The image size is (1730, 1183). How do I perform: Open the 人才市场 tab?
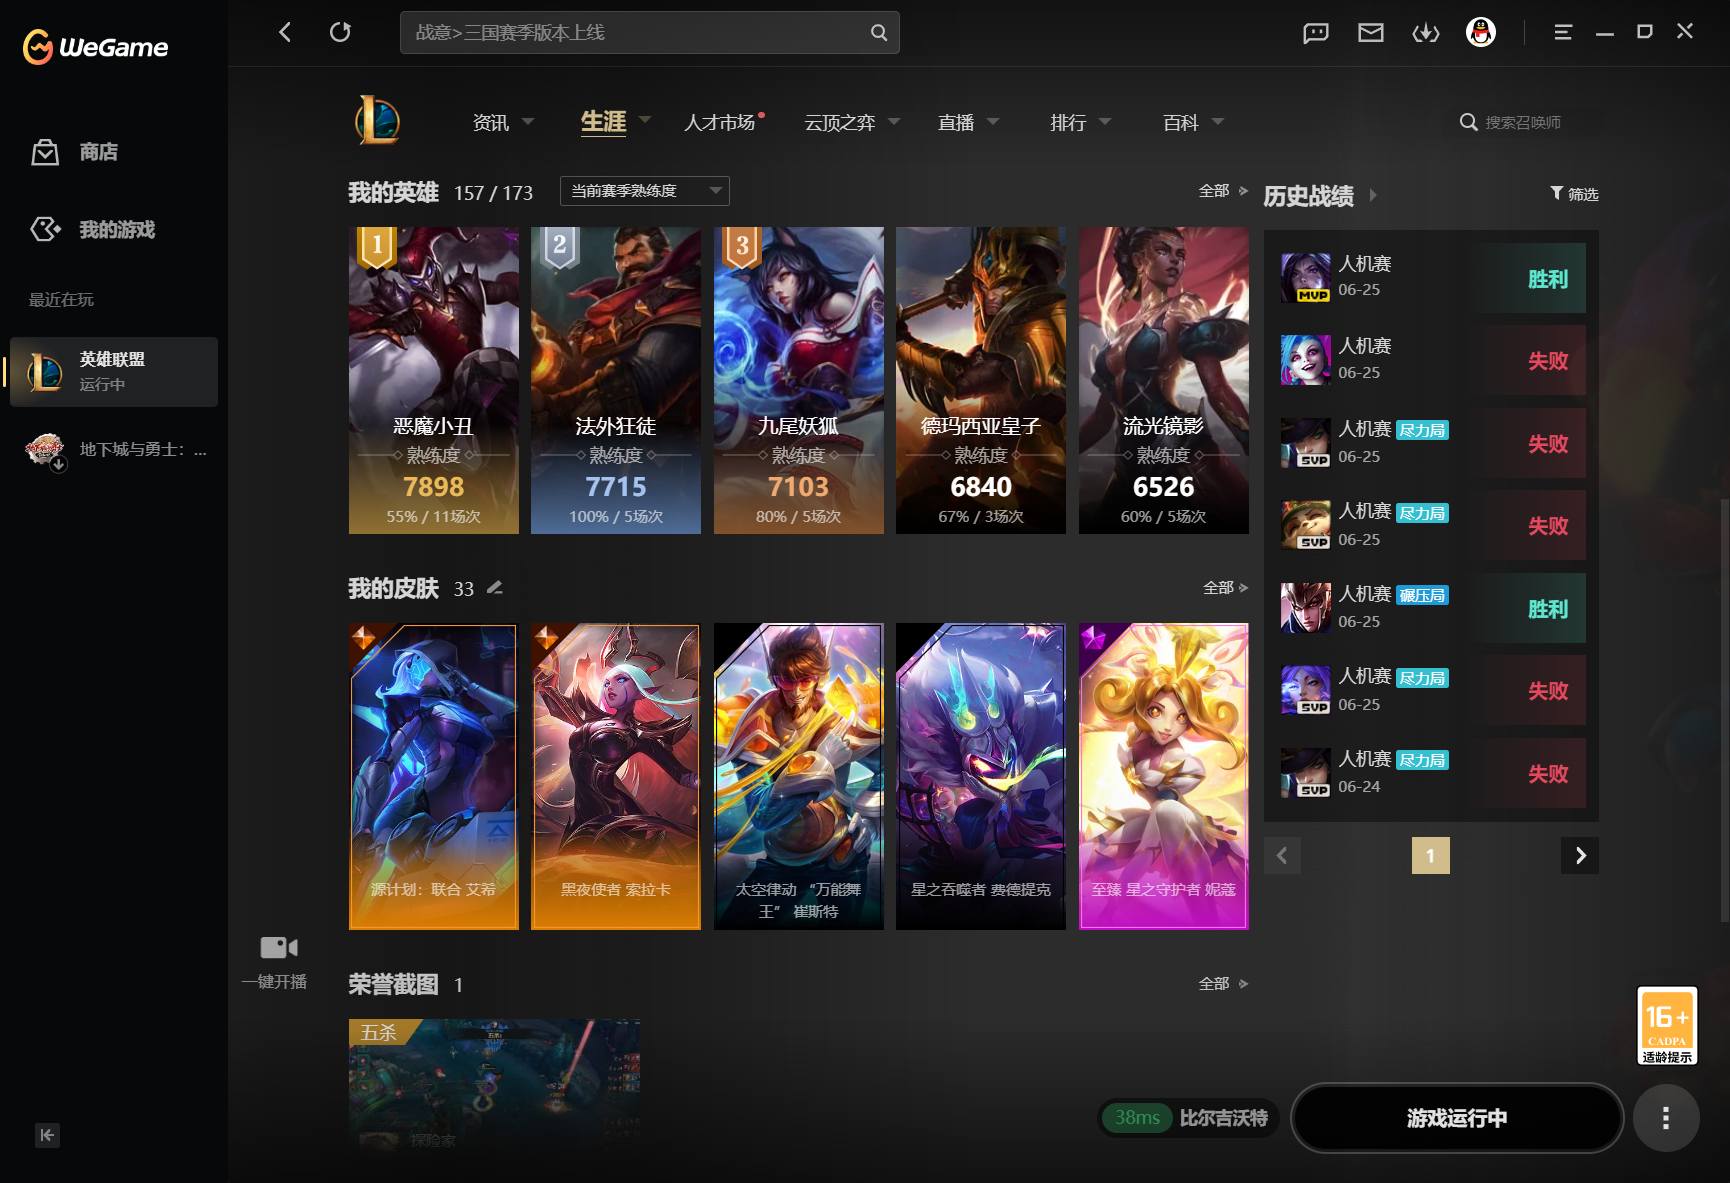[720, 122]
